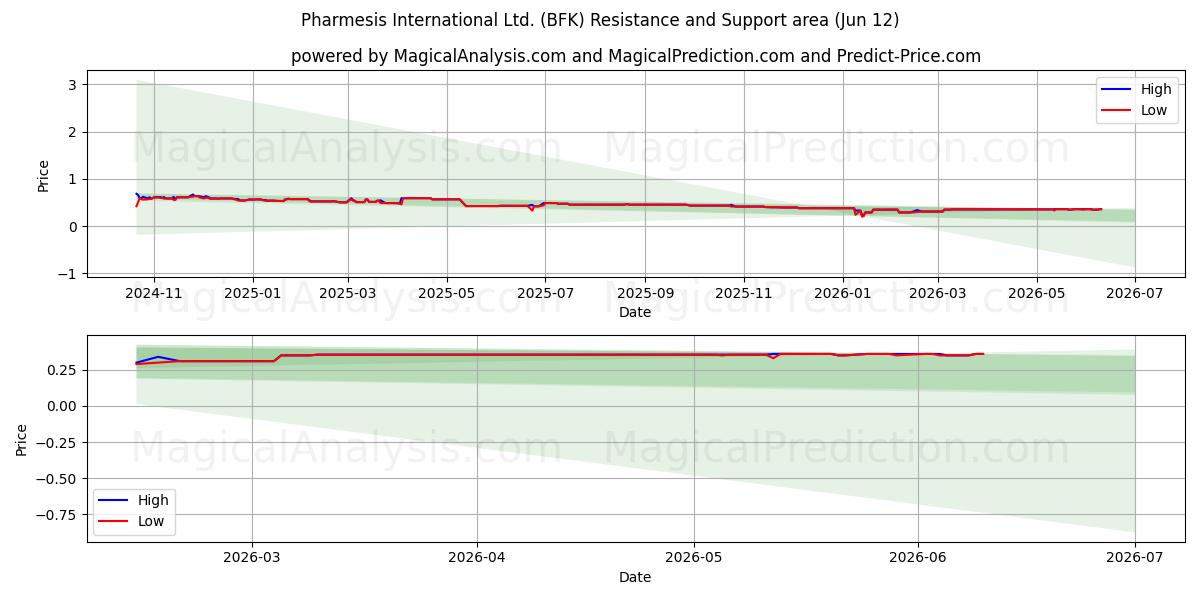
Task: Click 'High' in the top chart legend
Action: 1156,89
